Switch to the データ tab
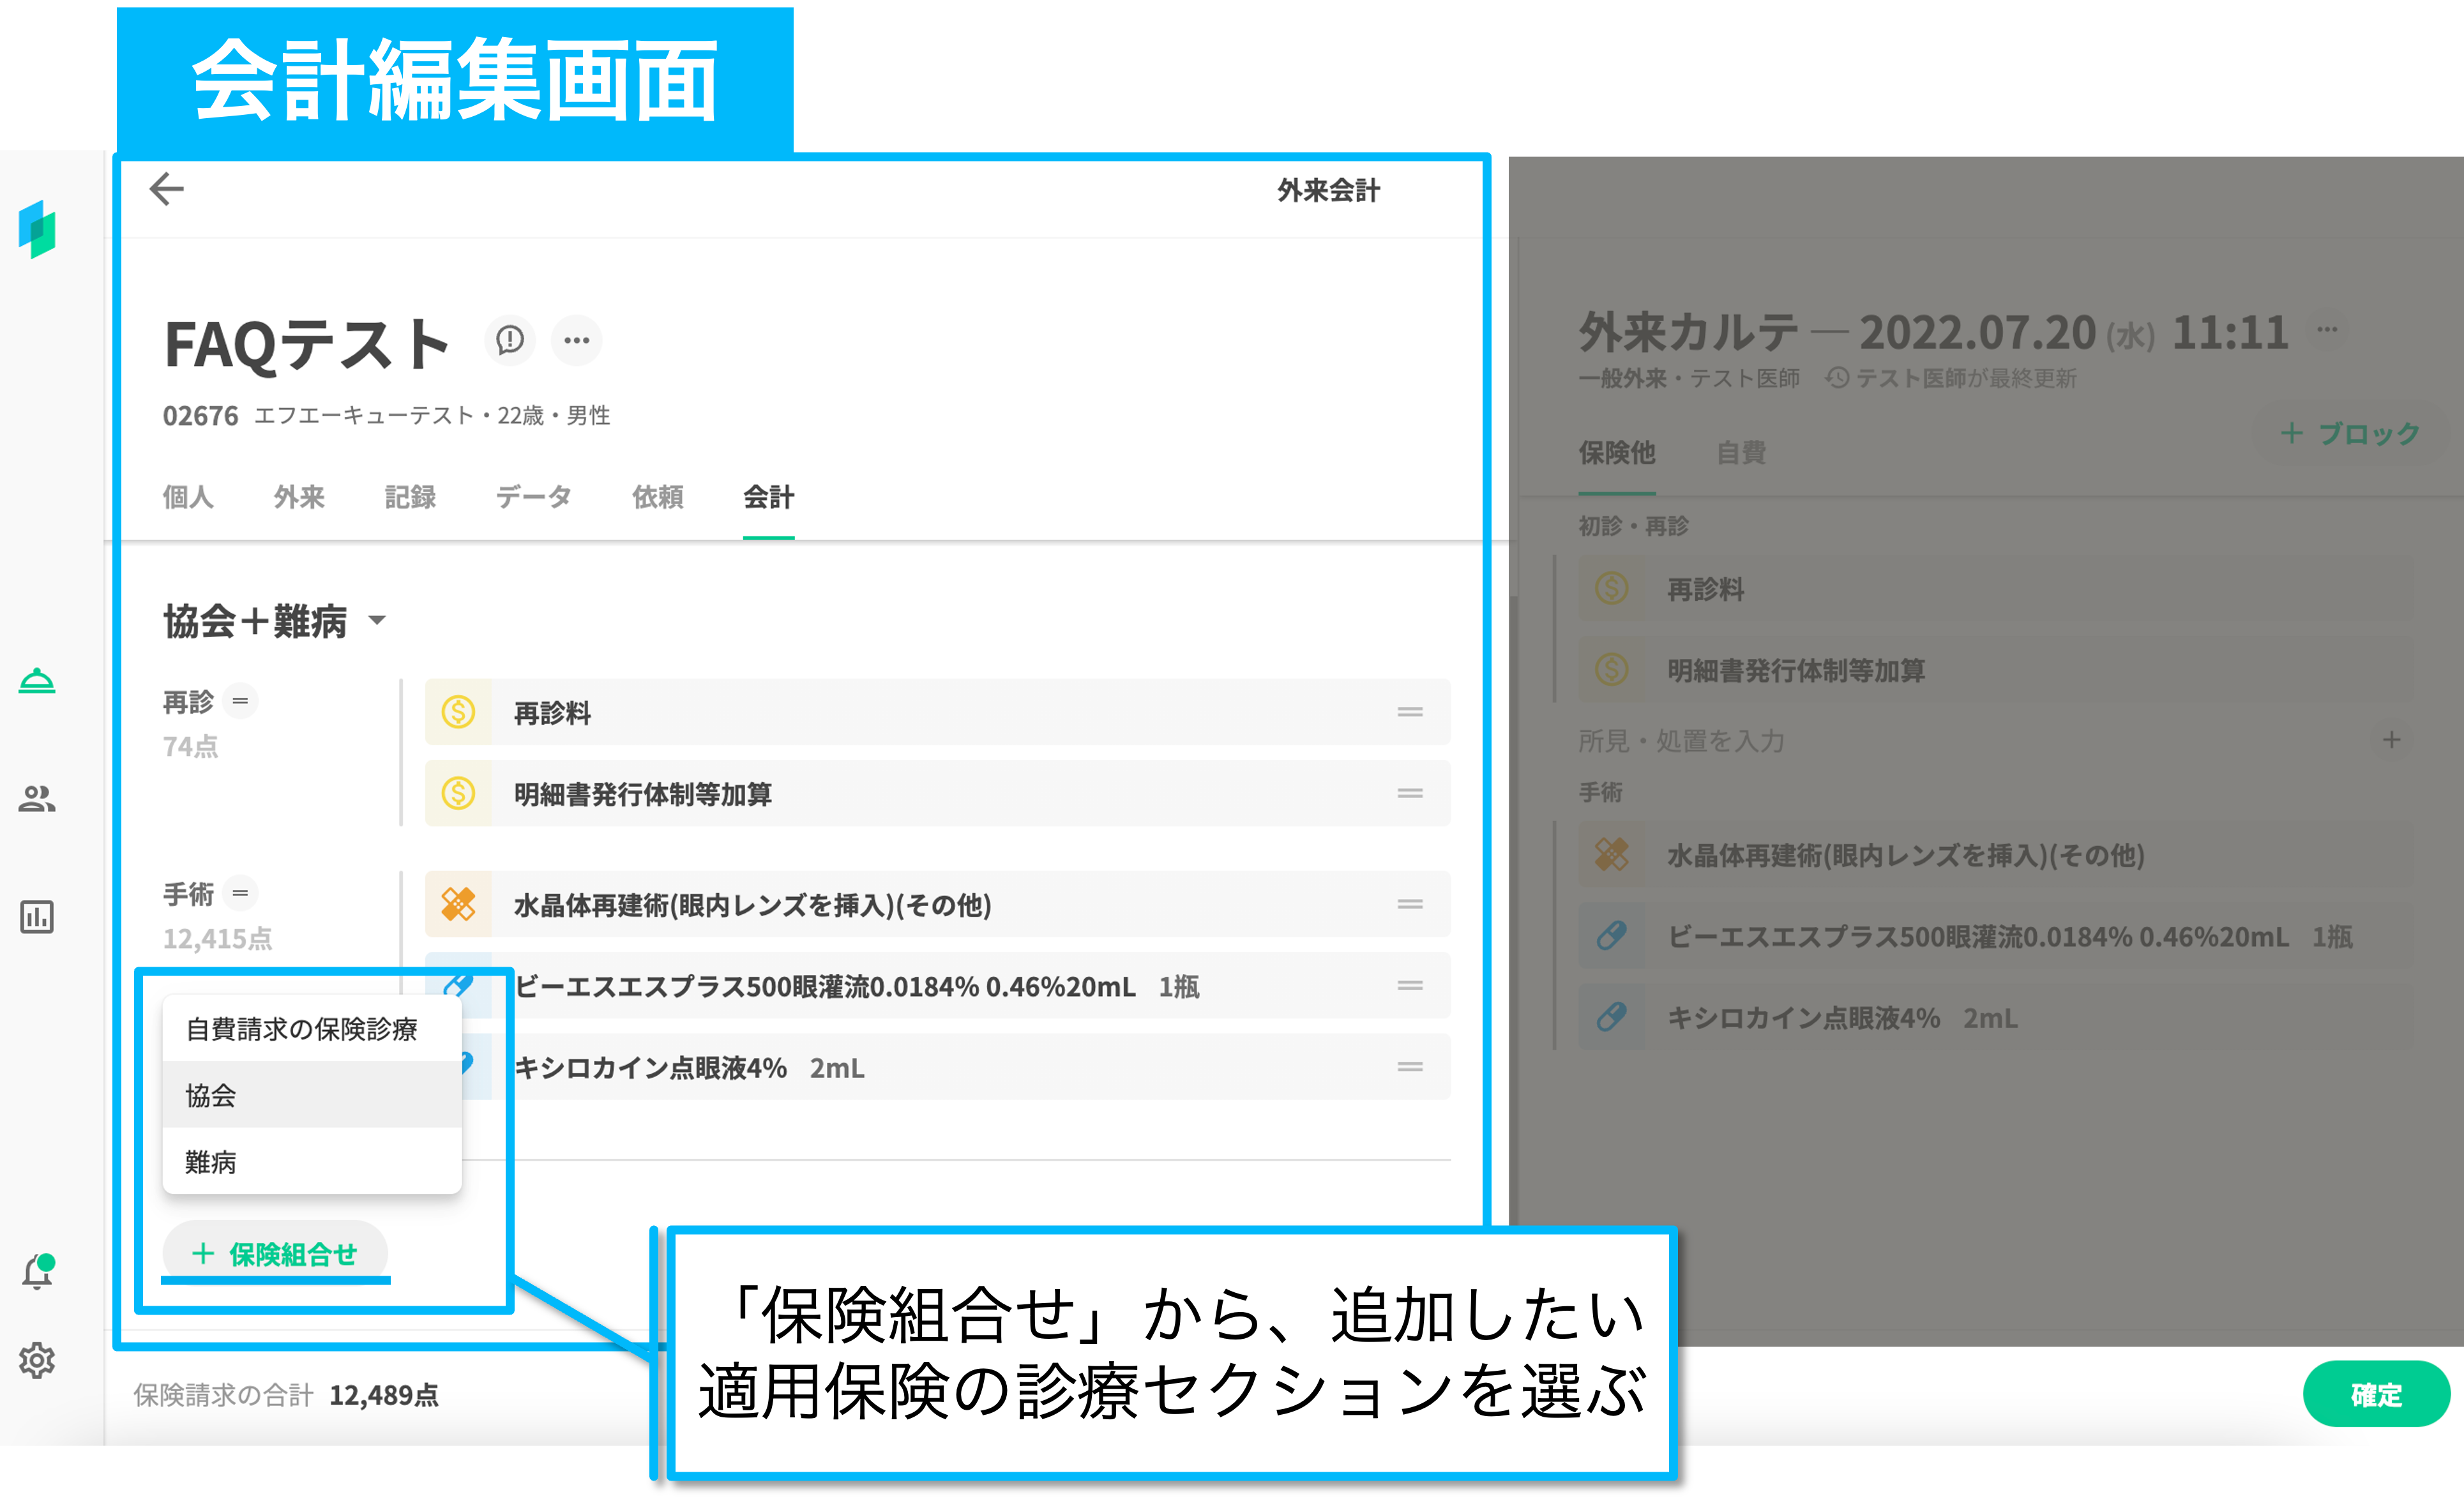This screenshot has height=1501, width=2464. coord(533,497)
